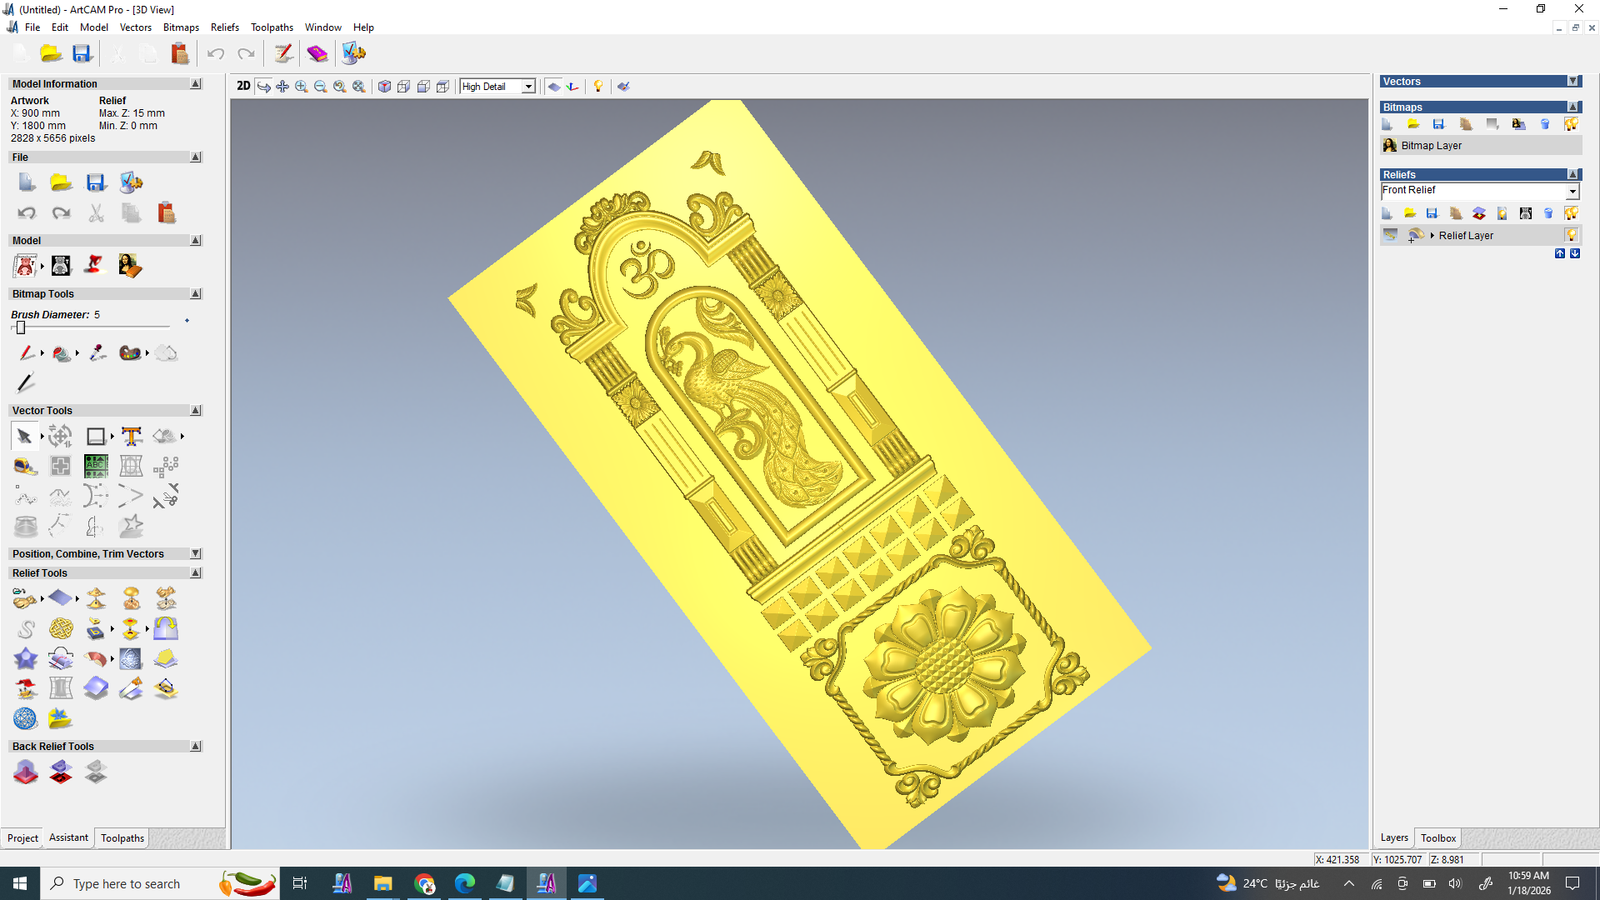Switch to 2D view button
1600x900 pixels.
pyautogui.click(x=243, y=86)
